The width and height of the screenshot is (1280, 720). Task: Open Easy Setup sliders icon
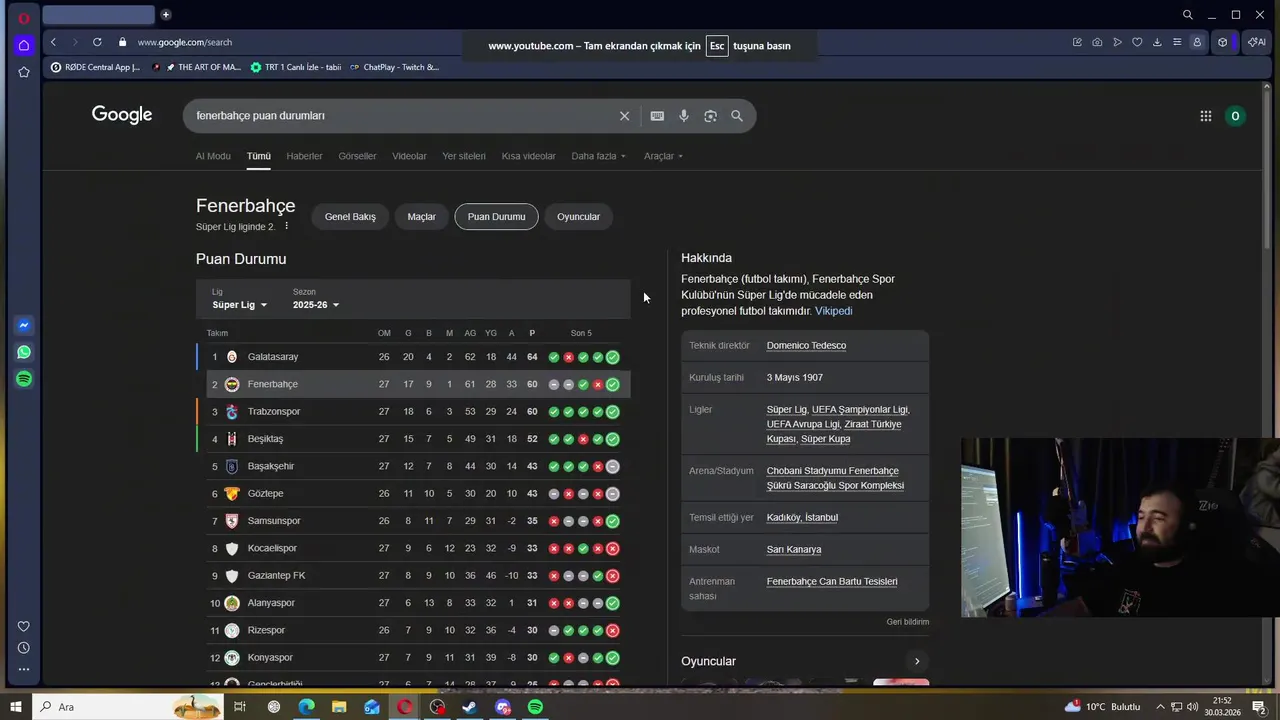(x=1177, y=42)
